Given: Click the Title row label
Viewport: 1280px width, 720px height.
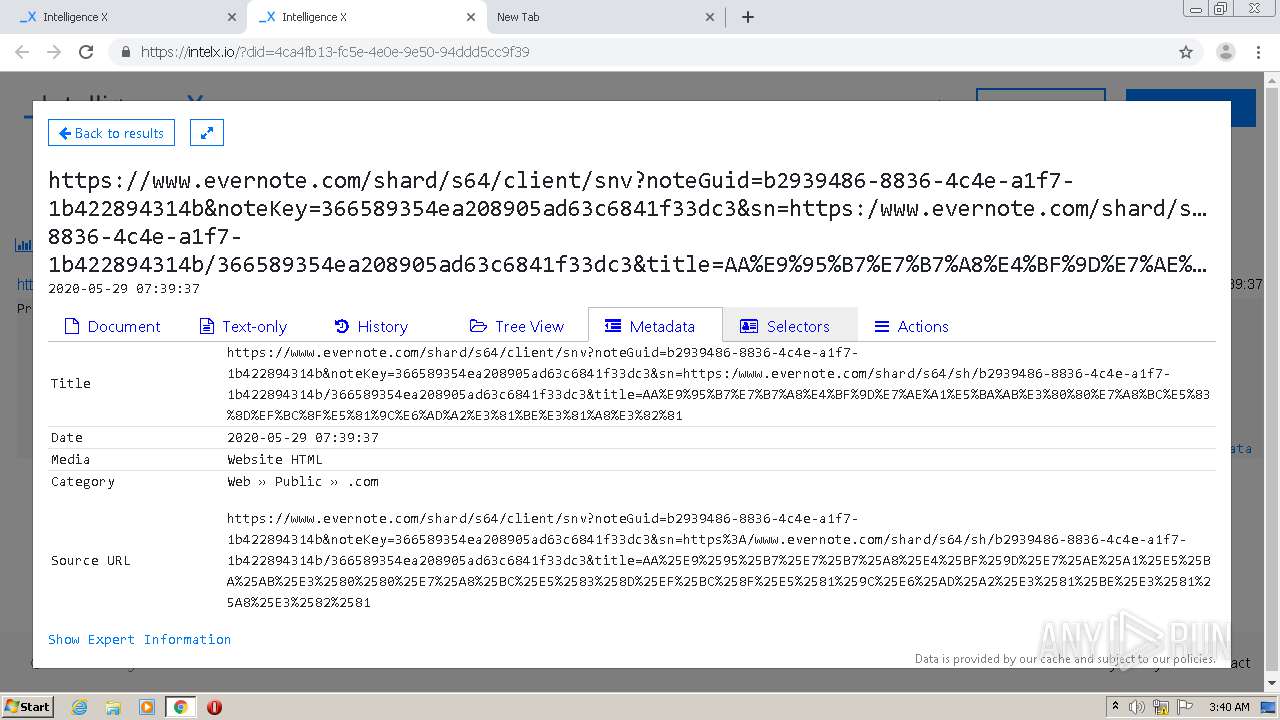Looking at the screenshot, I should [71, 384].
